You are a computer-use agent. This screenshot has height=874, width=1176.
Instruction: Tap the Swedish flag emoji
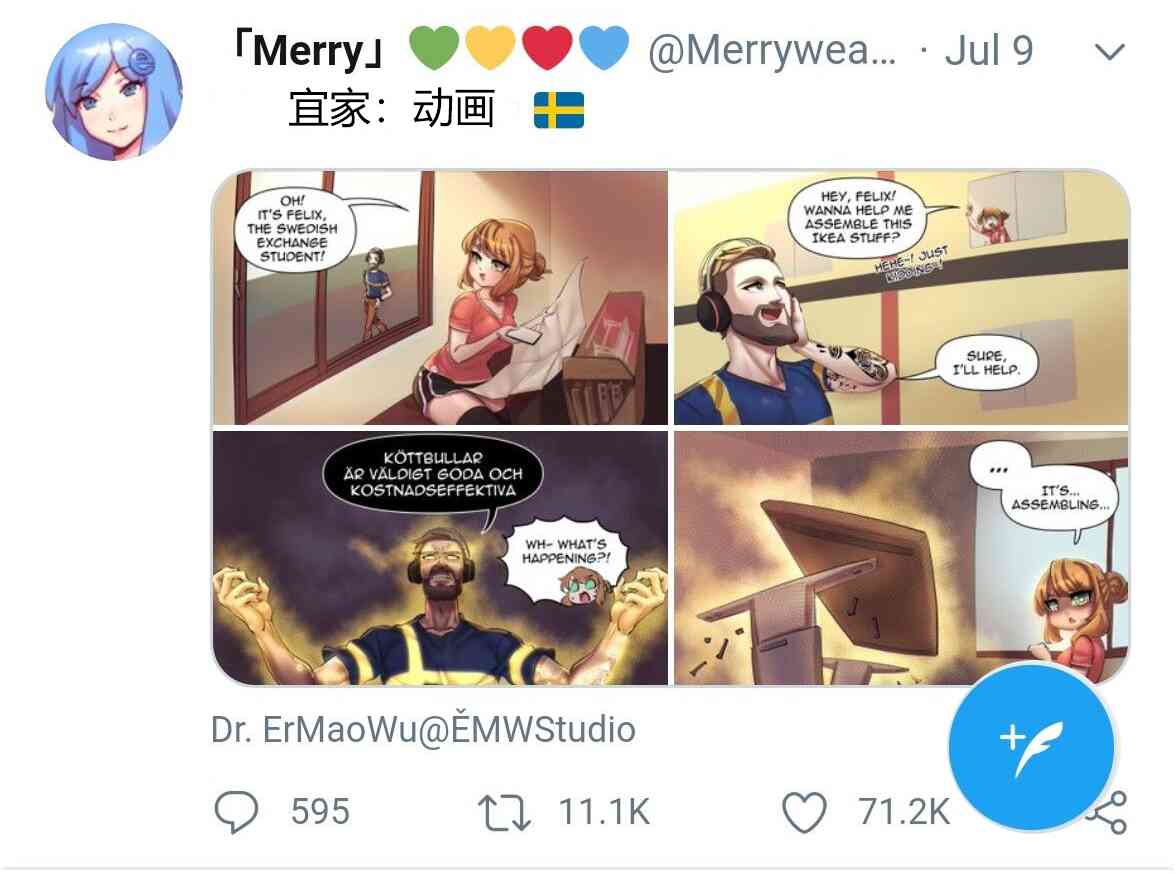[558, 110]
